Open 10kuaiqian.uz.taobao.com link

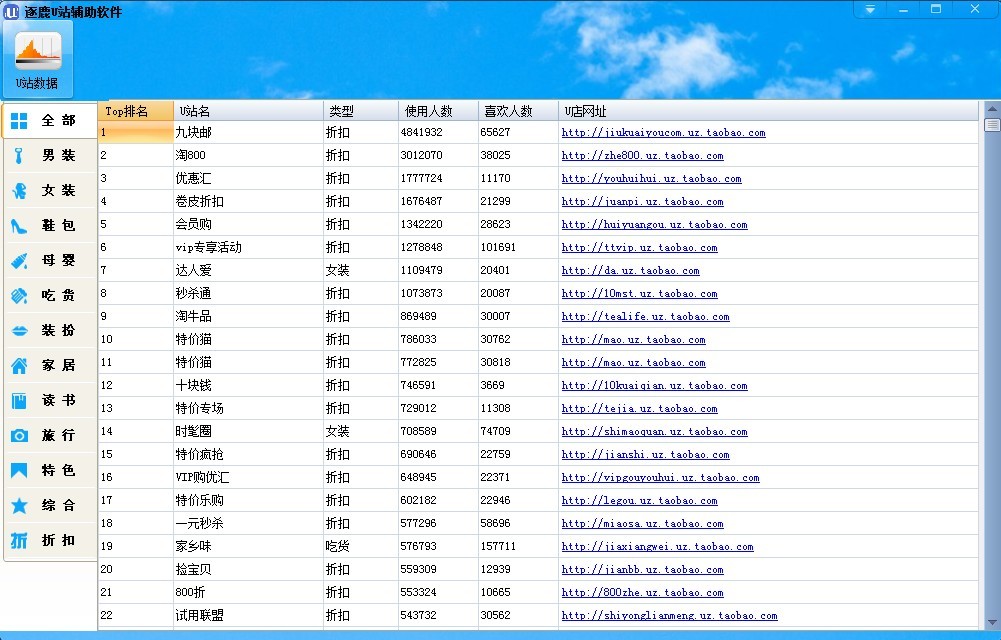tap(654, 385)
